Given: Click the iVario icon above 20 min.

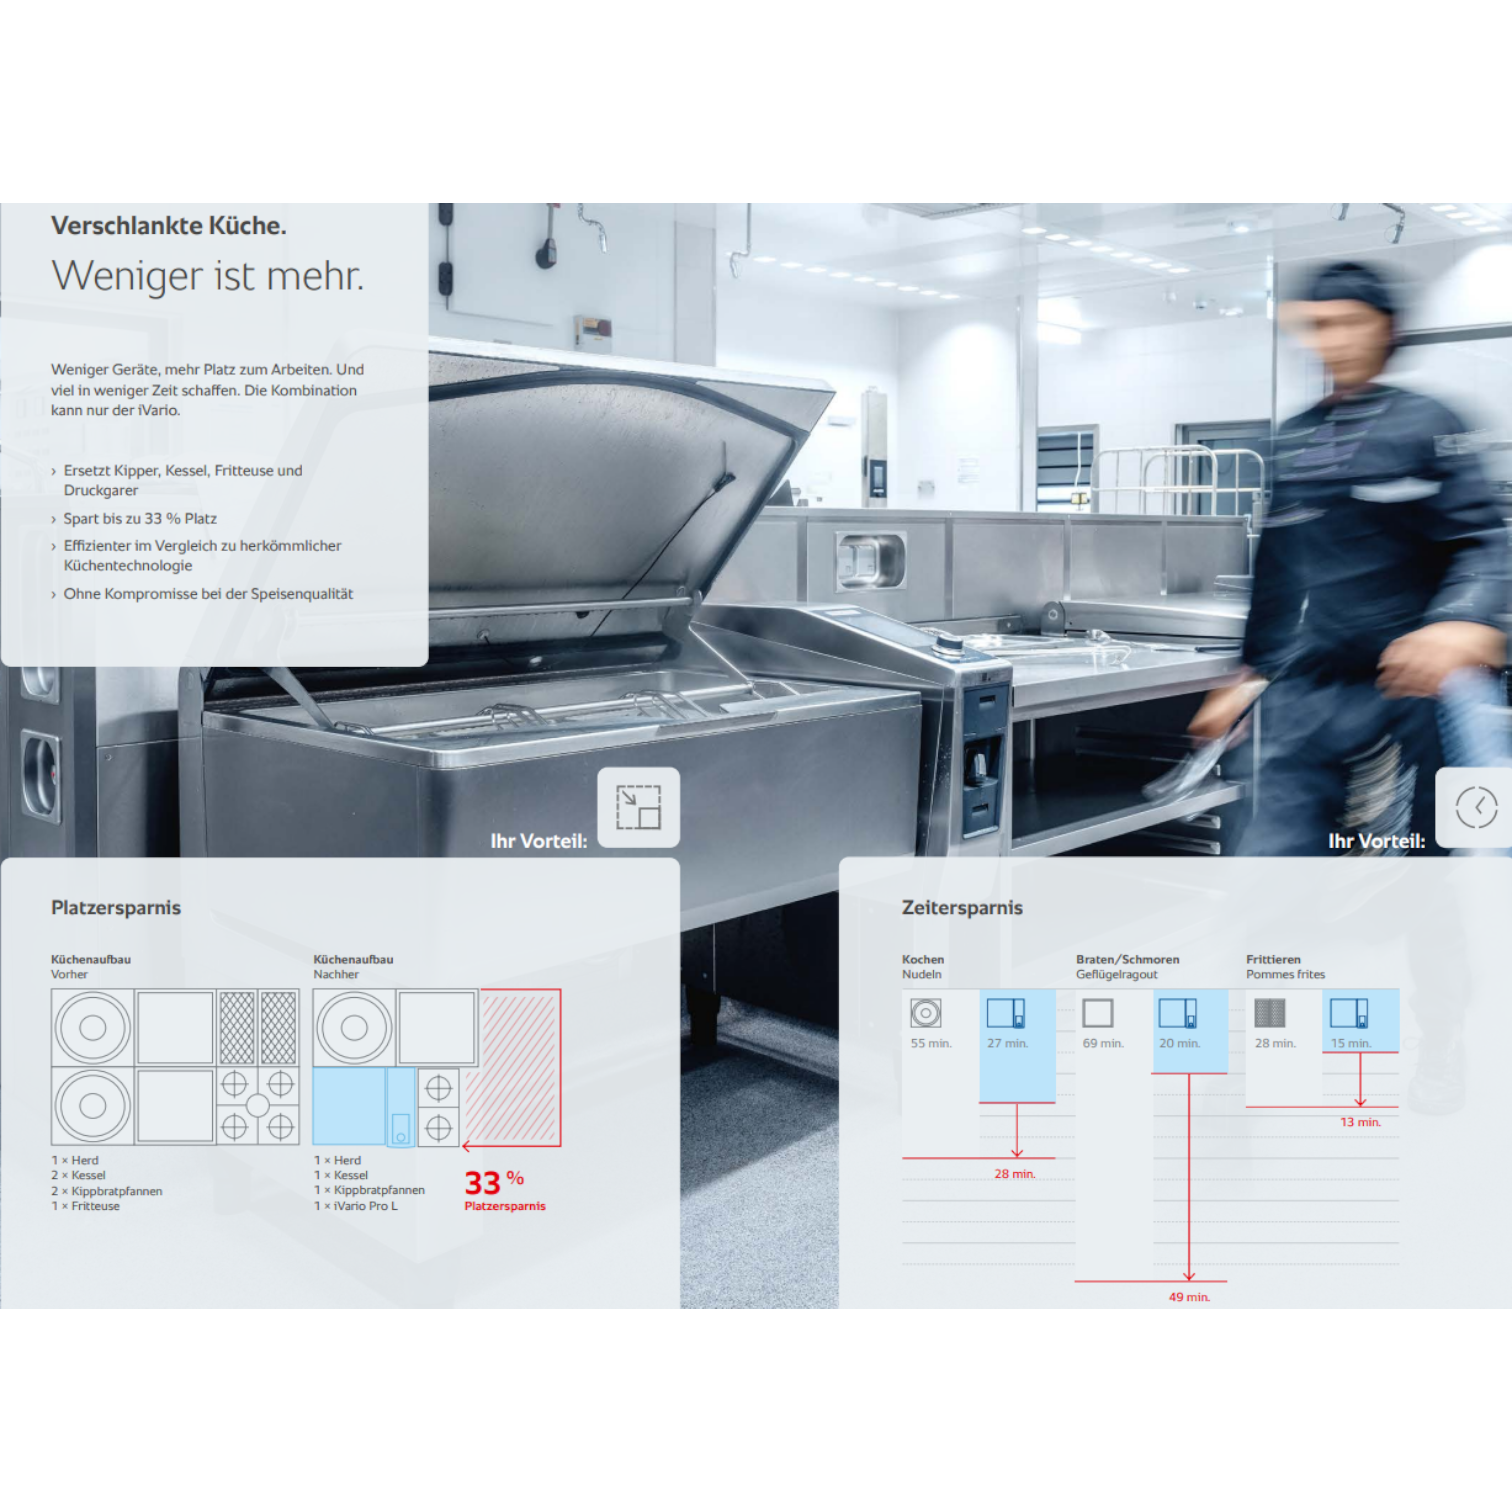Looking at the screenshot, I should (x=1177, y=1013).
